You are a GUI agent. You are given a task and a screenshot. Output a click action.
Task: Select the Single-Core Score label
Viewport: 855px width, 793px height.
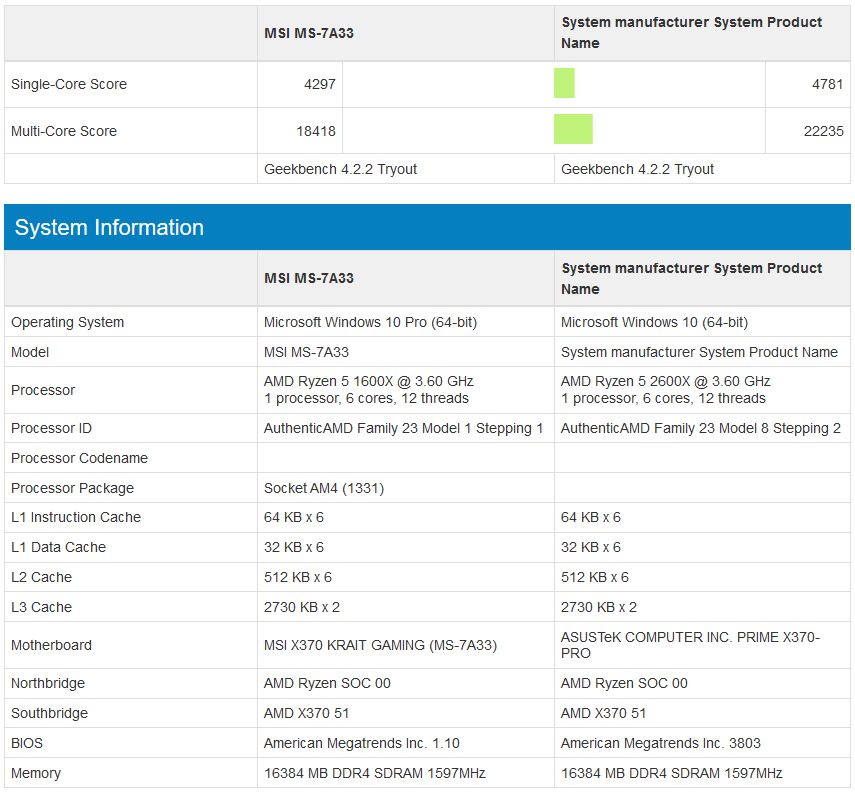tap(69, 84)
